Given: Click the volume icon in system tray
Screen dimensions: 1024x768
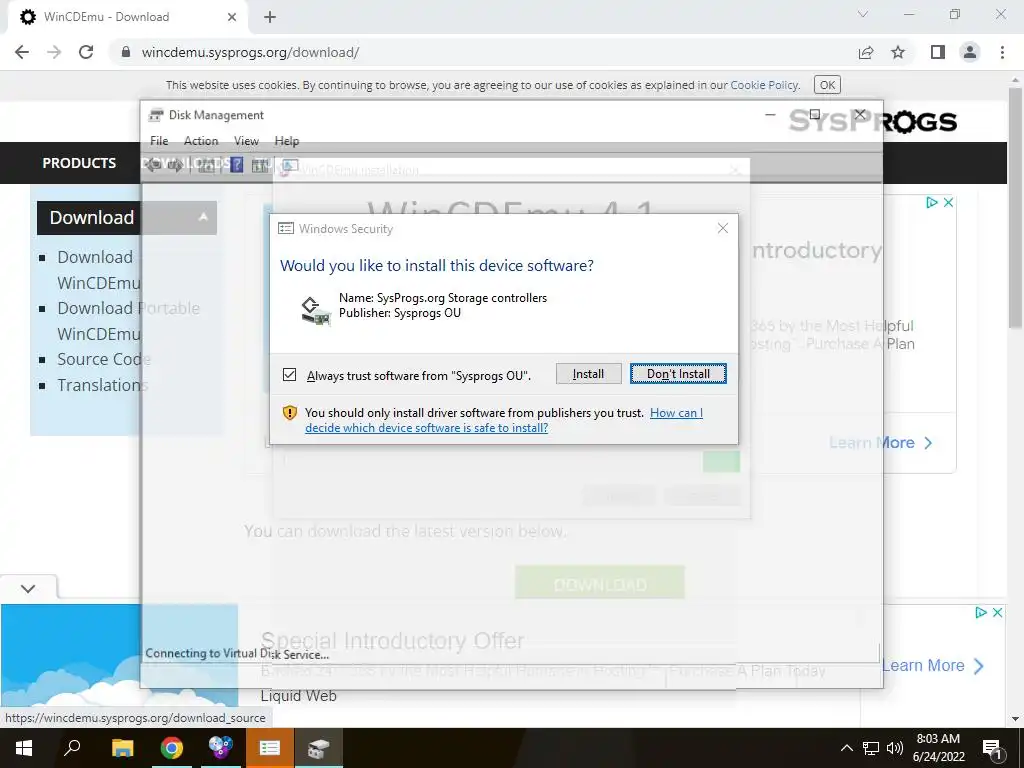Looking at the screenshot, I should (x=895, y=748).
